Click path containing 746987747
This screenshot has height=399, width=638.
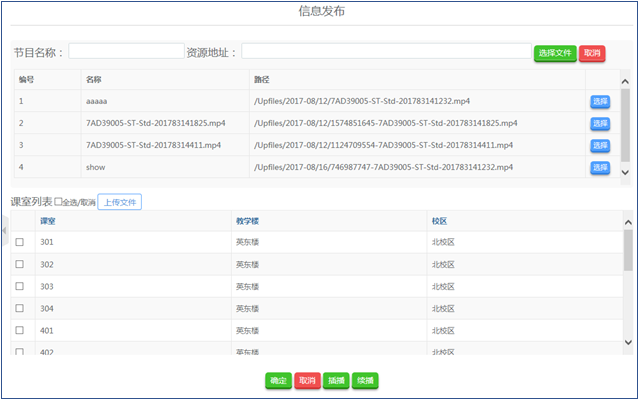383,167
